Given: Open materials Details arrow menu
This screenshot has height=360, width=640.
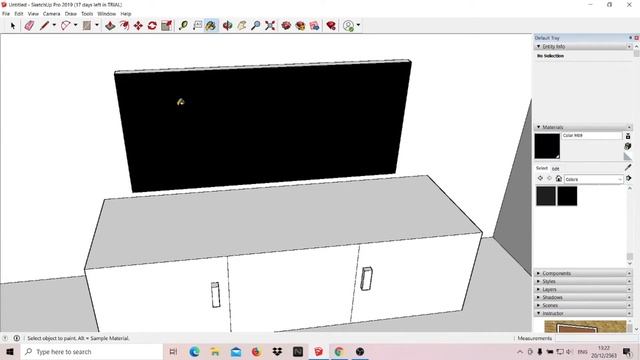Looking at the screenshot, I should coord(629,179).
